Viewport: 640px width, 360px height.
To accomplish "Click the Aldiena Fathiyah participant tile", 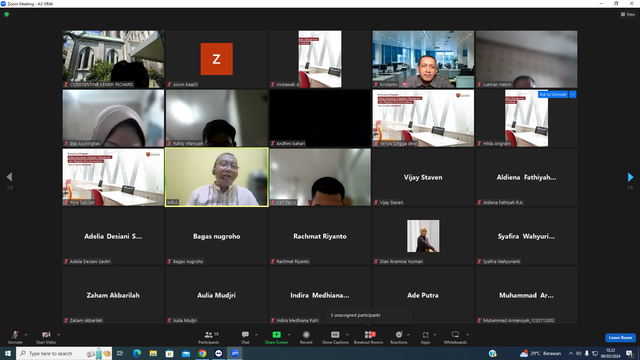I will click(526, 177).
